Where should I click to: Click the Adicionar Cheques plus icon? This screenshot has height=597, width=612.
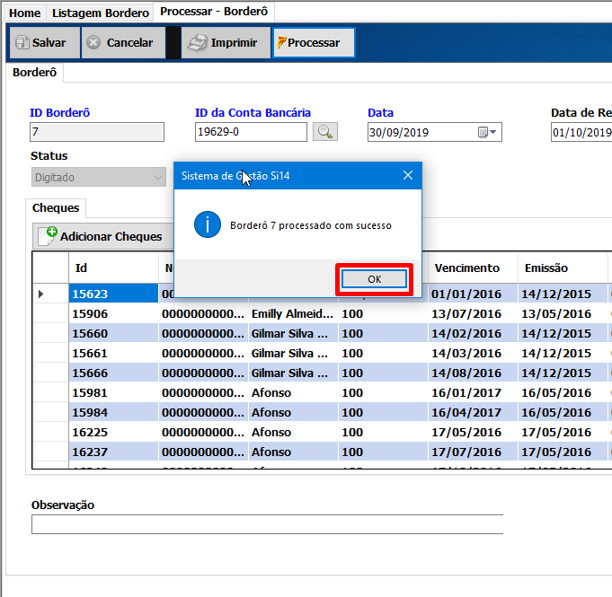tap(48, 236)
